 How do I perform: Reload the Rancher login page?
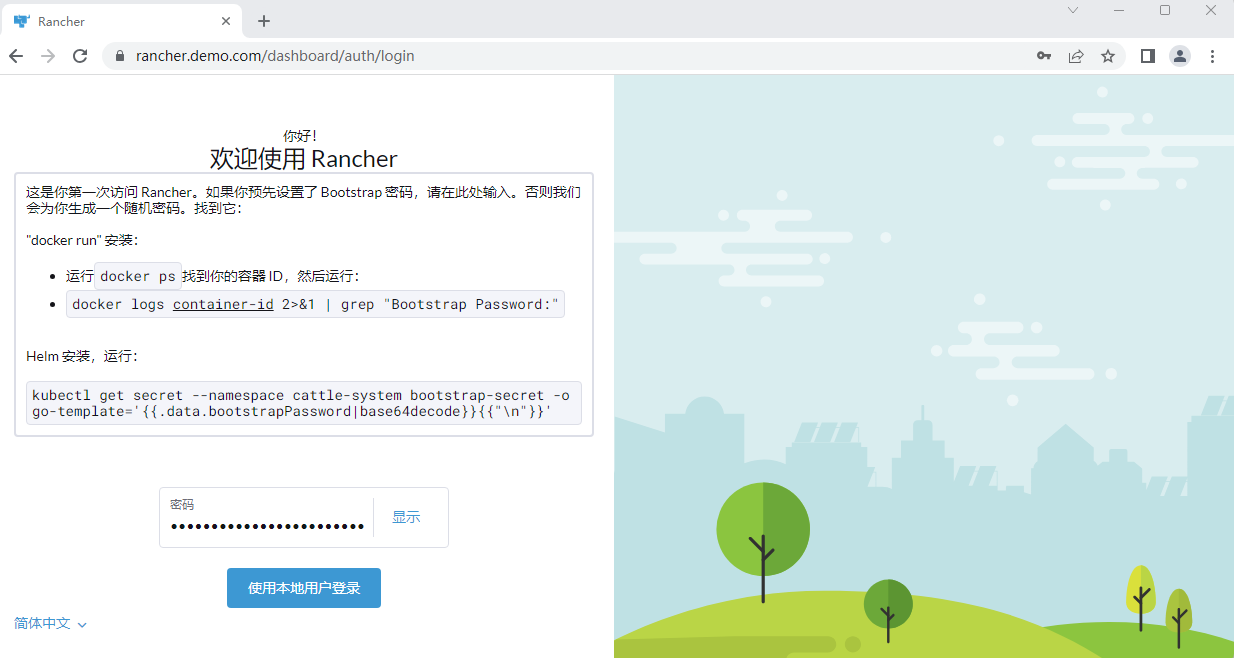click(x=80, y=56)
